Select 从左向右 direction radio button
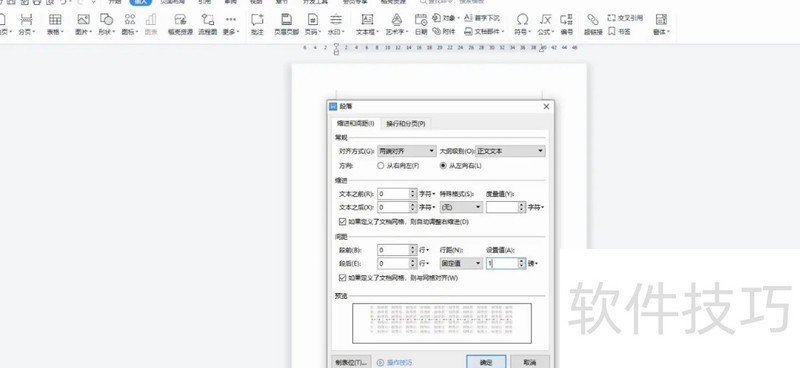This screenshot has height=368, width=800. click(443, 165)
